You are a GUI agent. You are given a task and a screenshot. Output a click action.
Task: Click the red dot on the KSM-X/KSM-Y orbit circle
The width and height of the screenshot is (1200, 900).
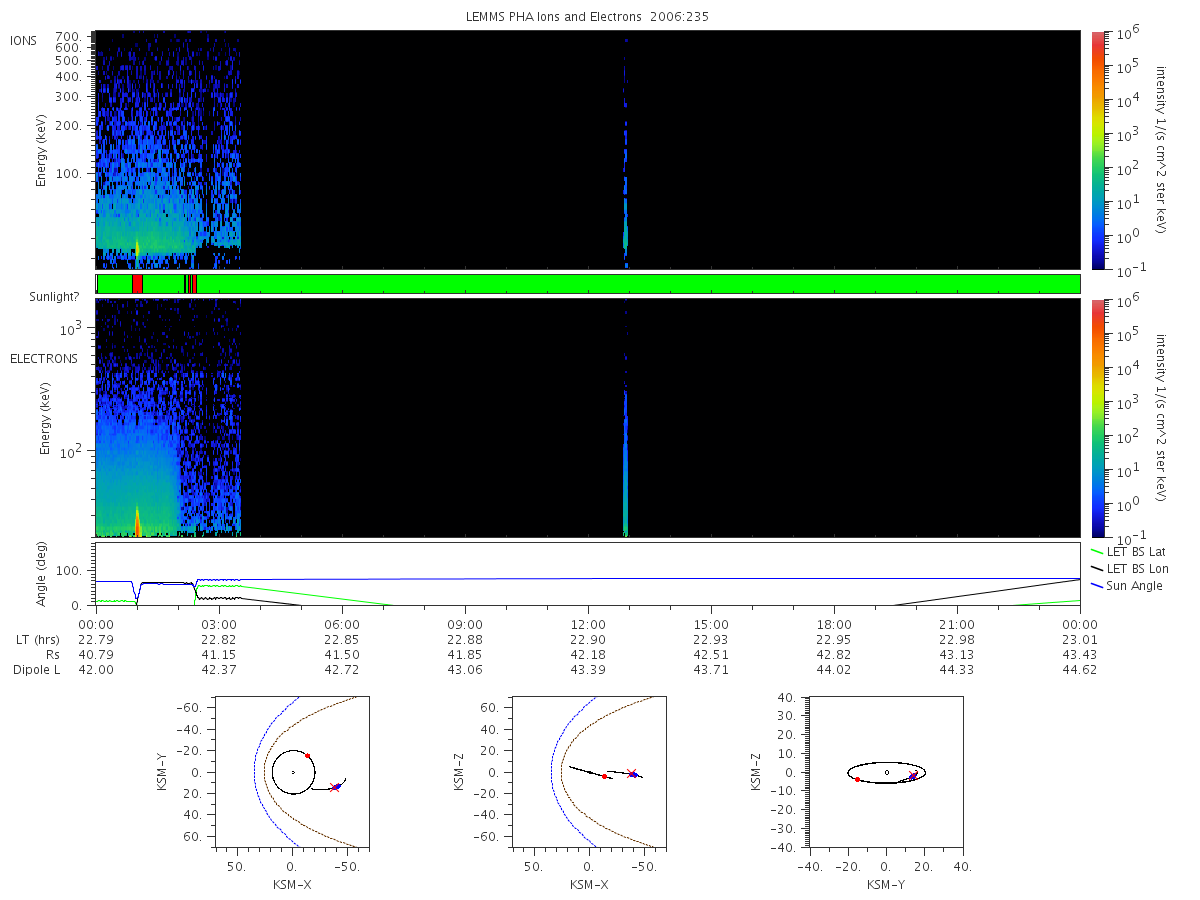(x=307, y=756)
